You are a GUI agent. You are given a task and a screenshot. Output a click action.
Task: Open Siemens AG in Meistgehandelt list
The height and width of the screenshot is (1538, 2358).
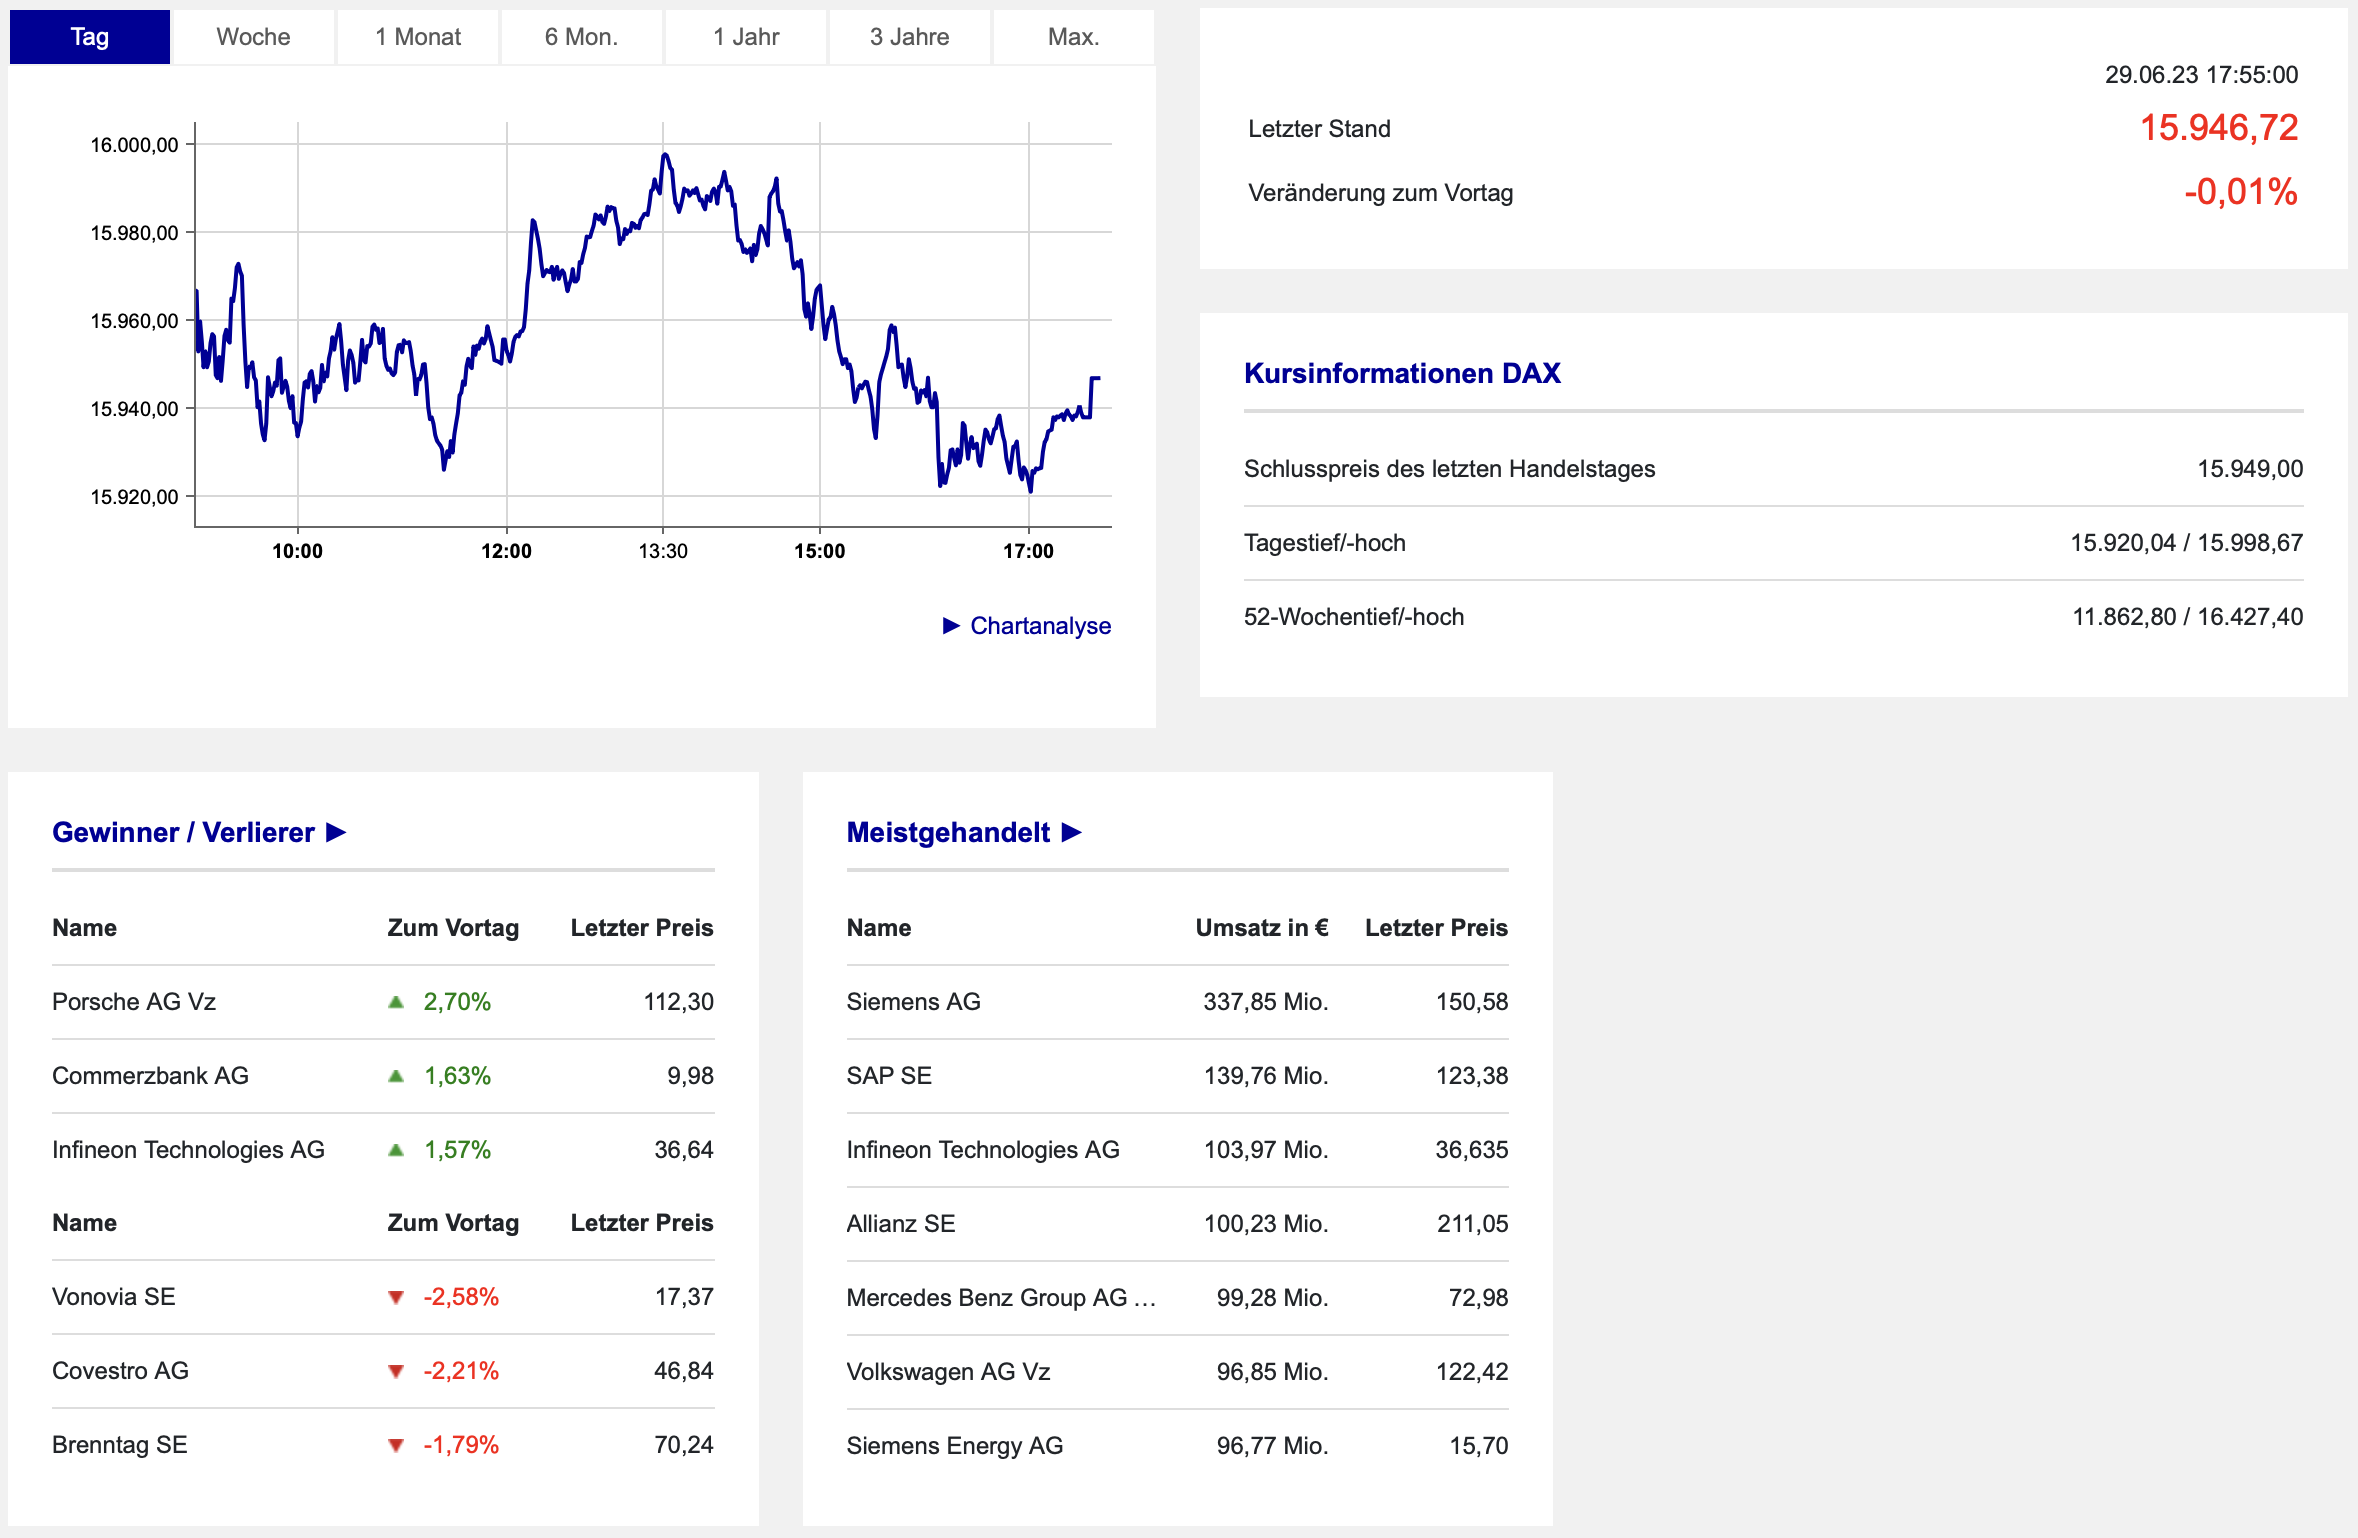click(913, 1002)
